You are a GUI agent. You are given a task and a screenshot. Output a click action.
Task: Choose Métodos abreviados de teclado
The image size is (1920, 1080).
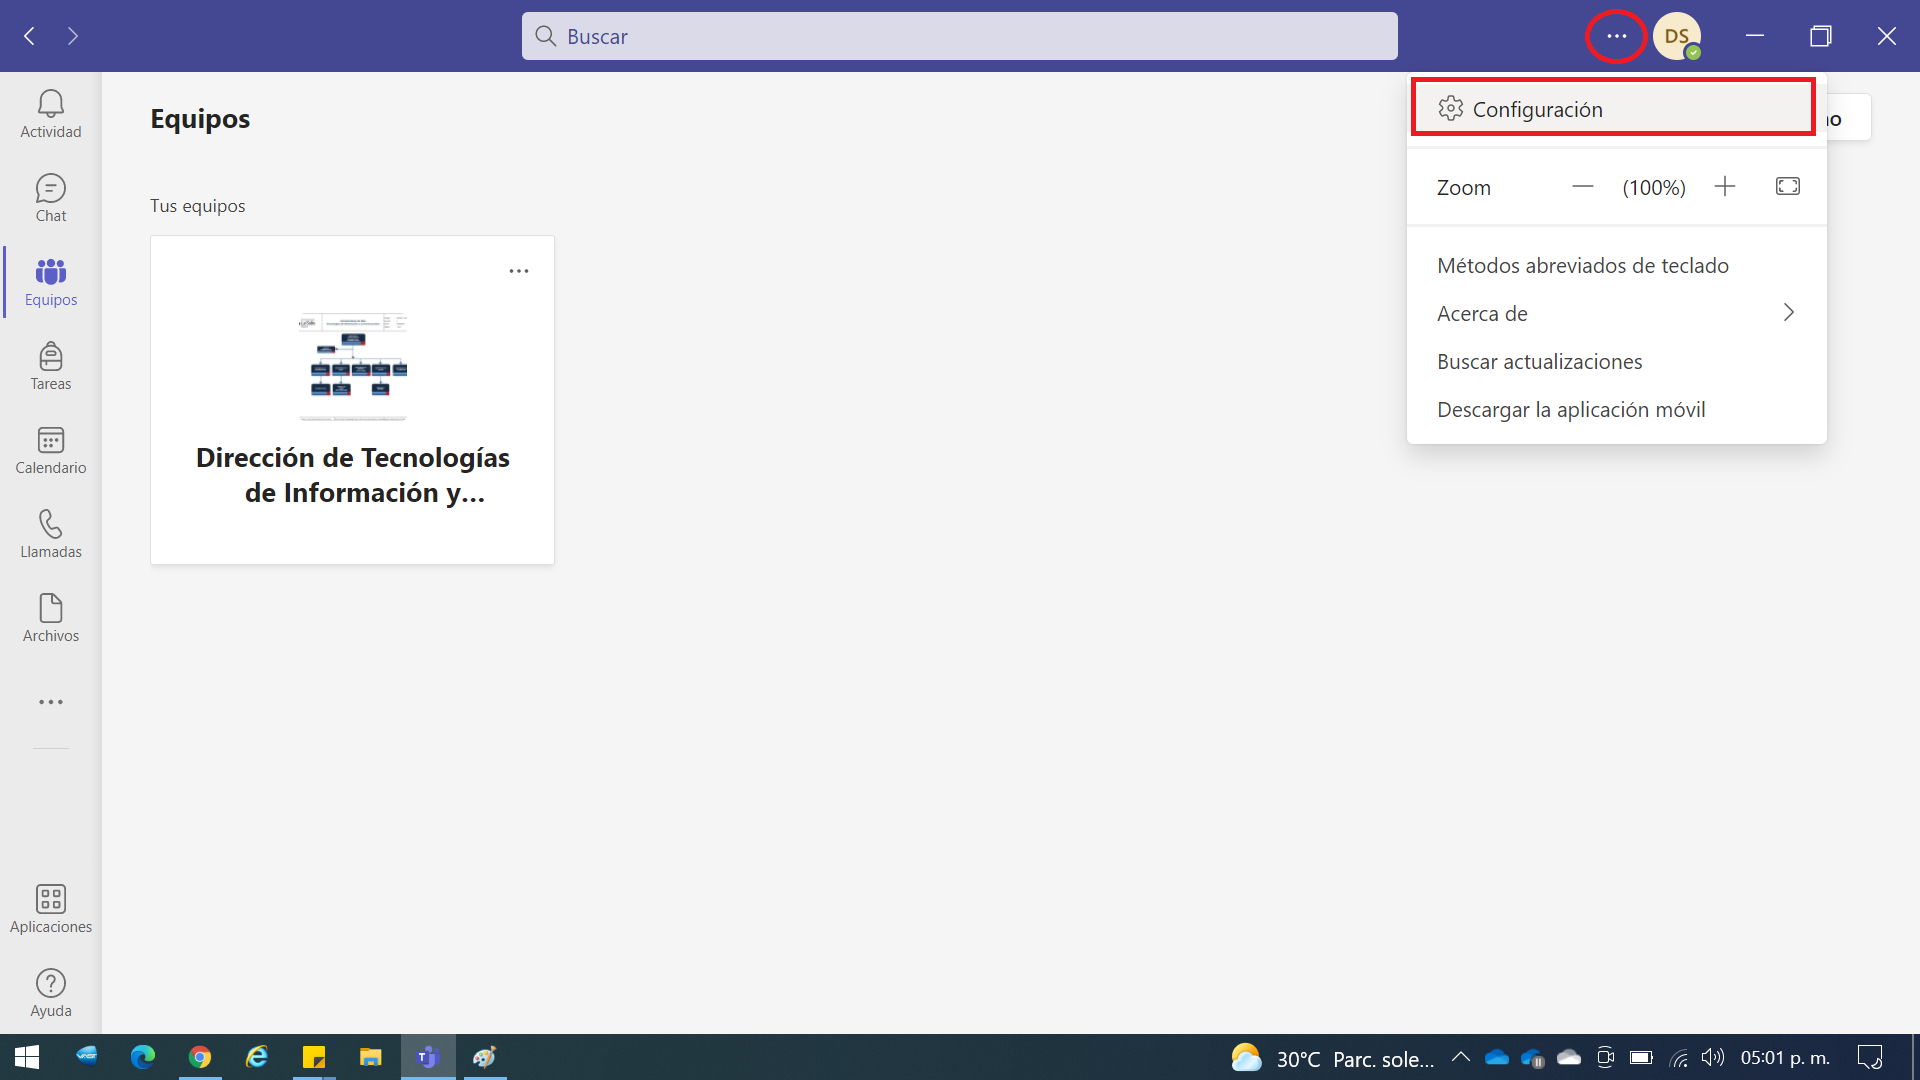coord(1582,266)
